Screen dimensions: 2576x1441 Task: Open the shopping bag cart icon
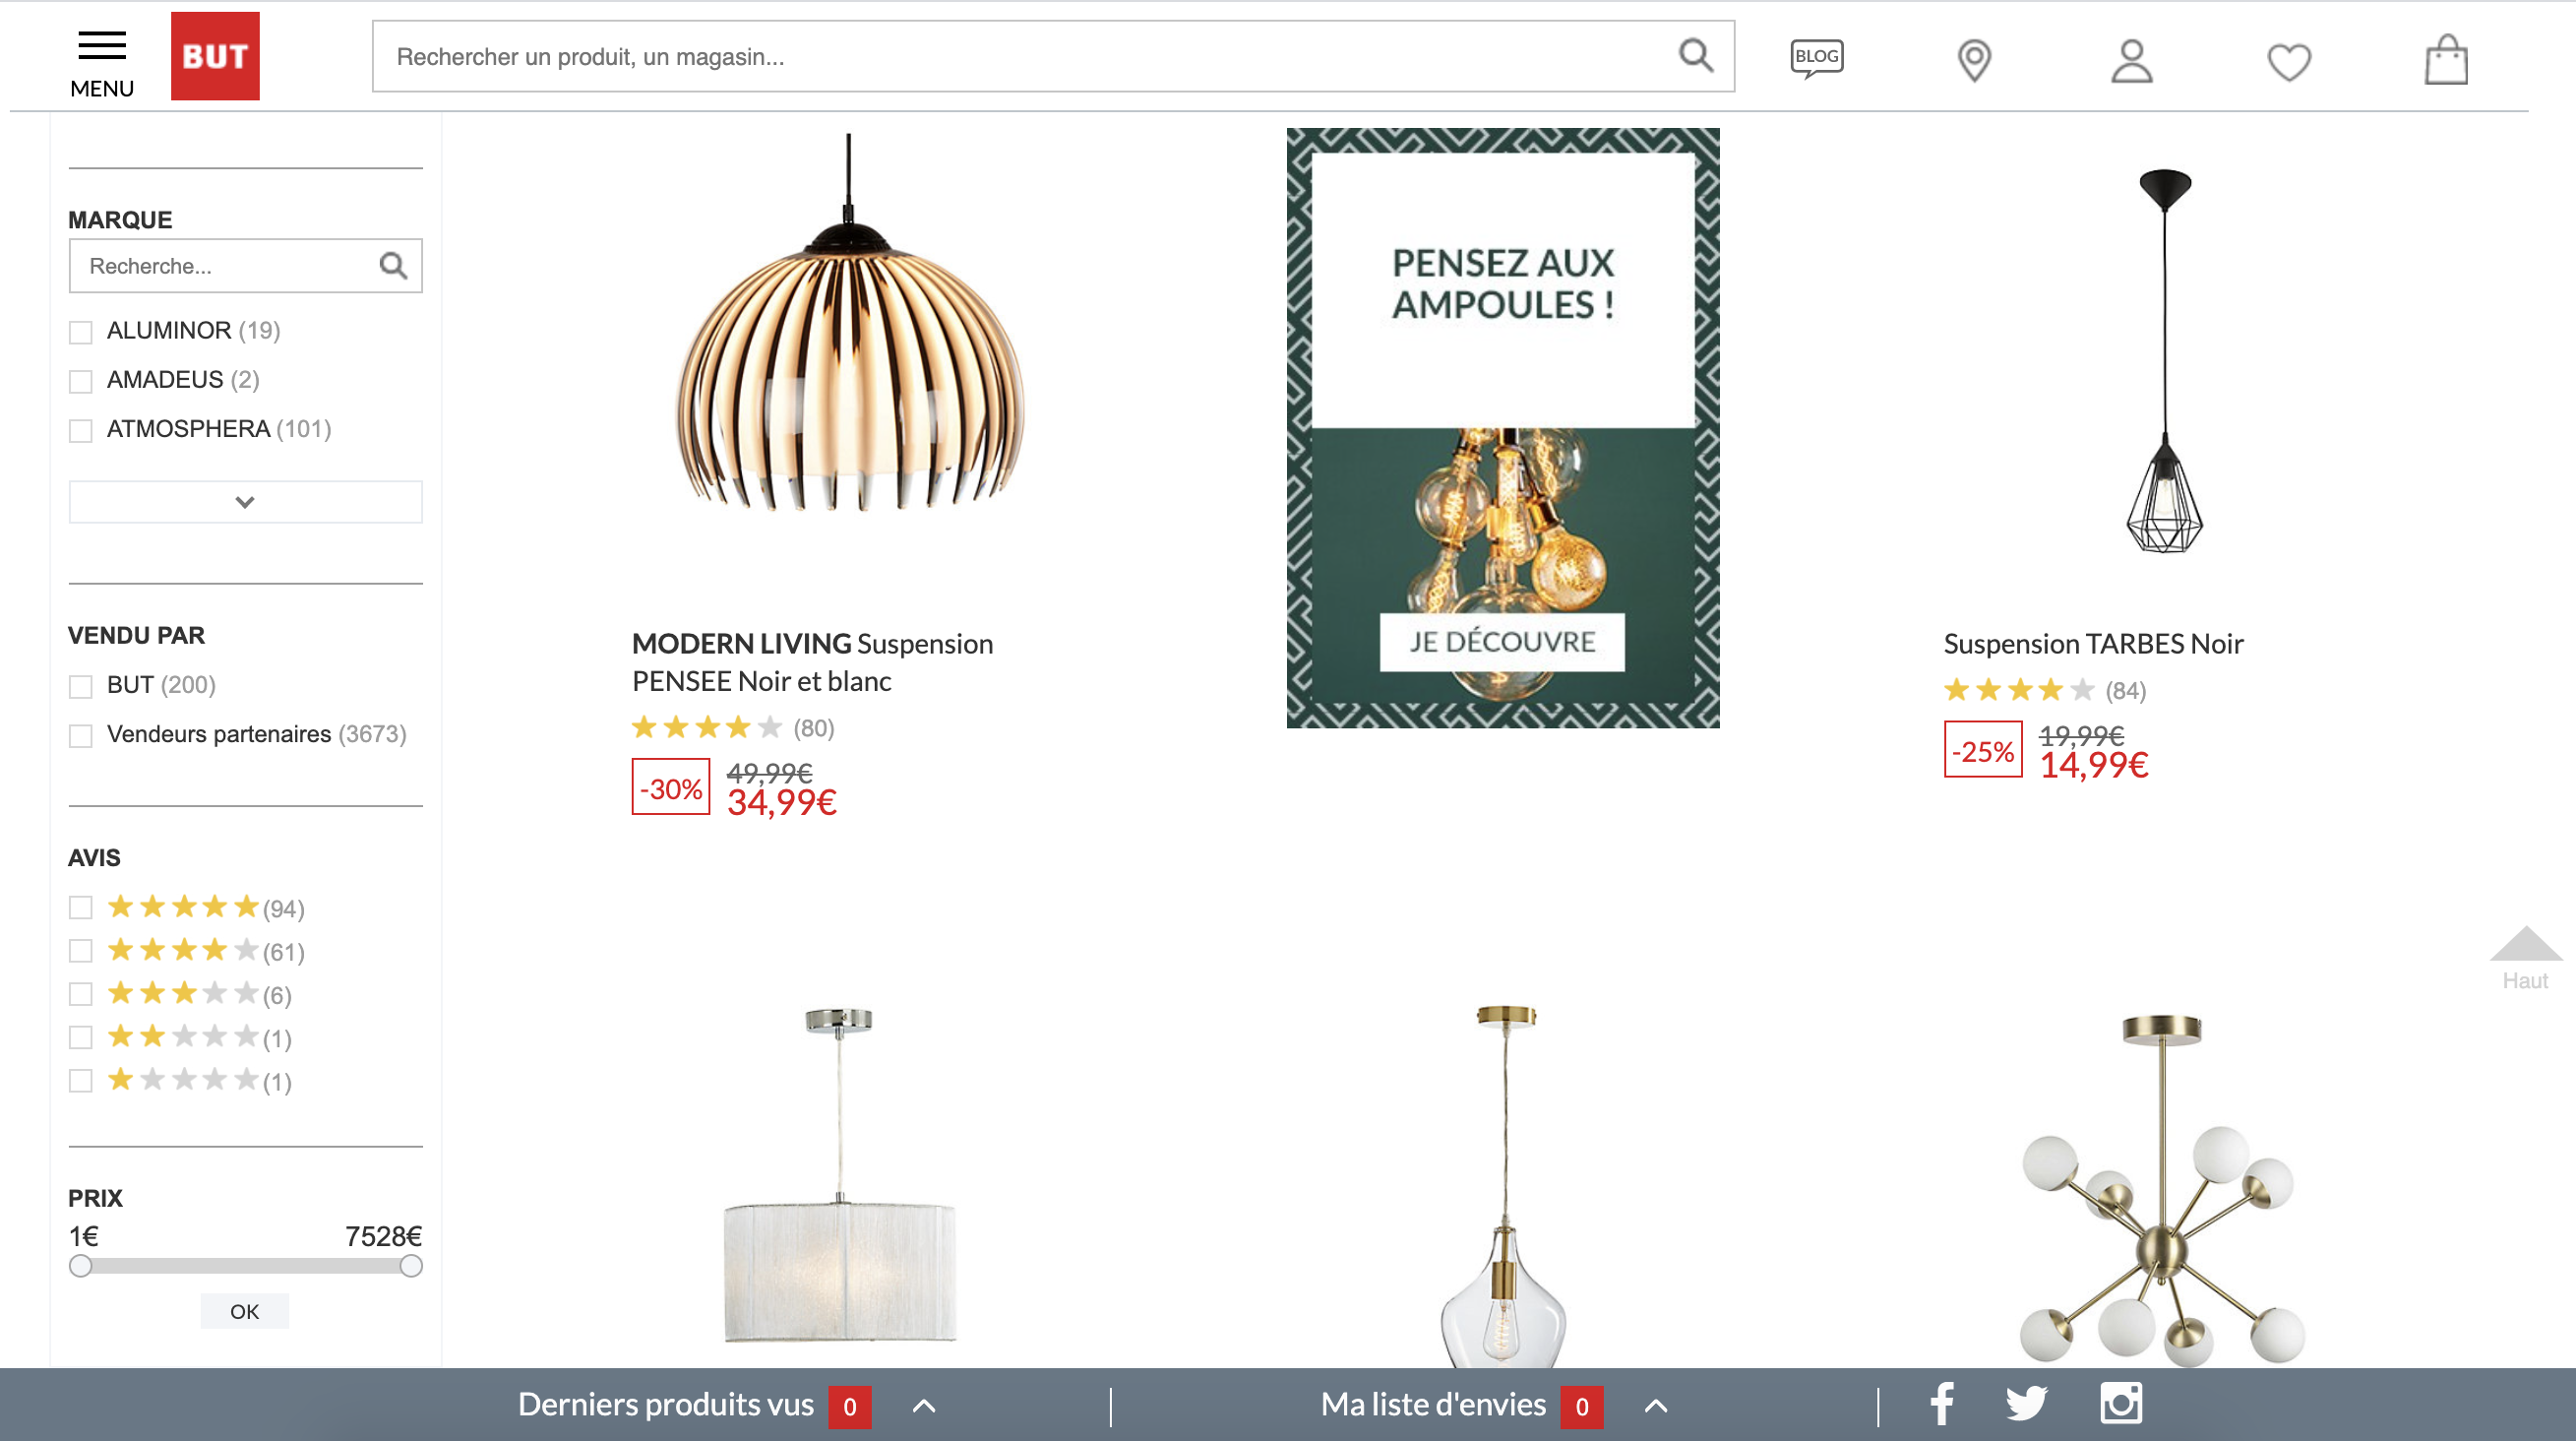tap(2446, 60)
